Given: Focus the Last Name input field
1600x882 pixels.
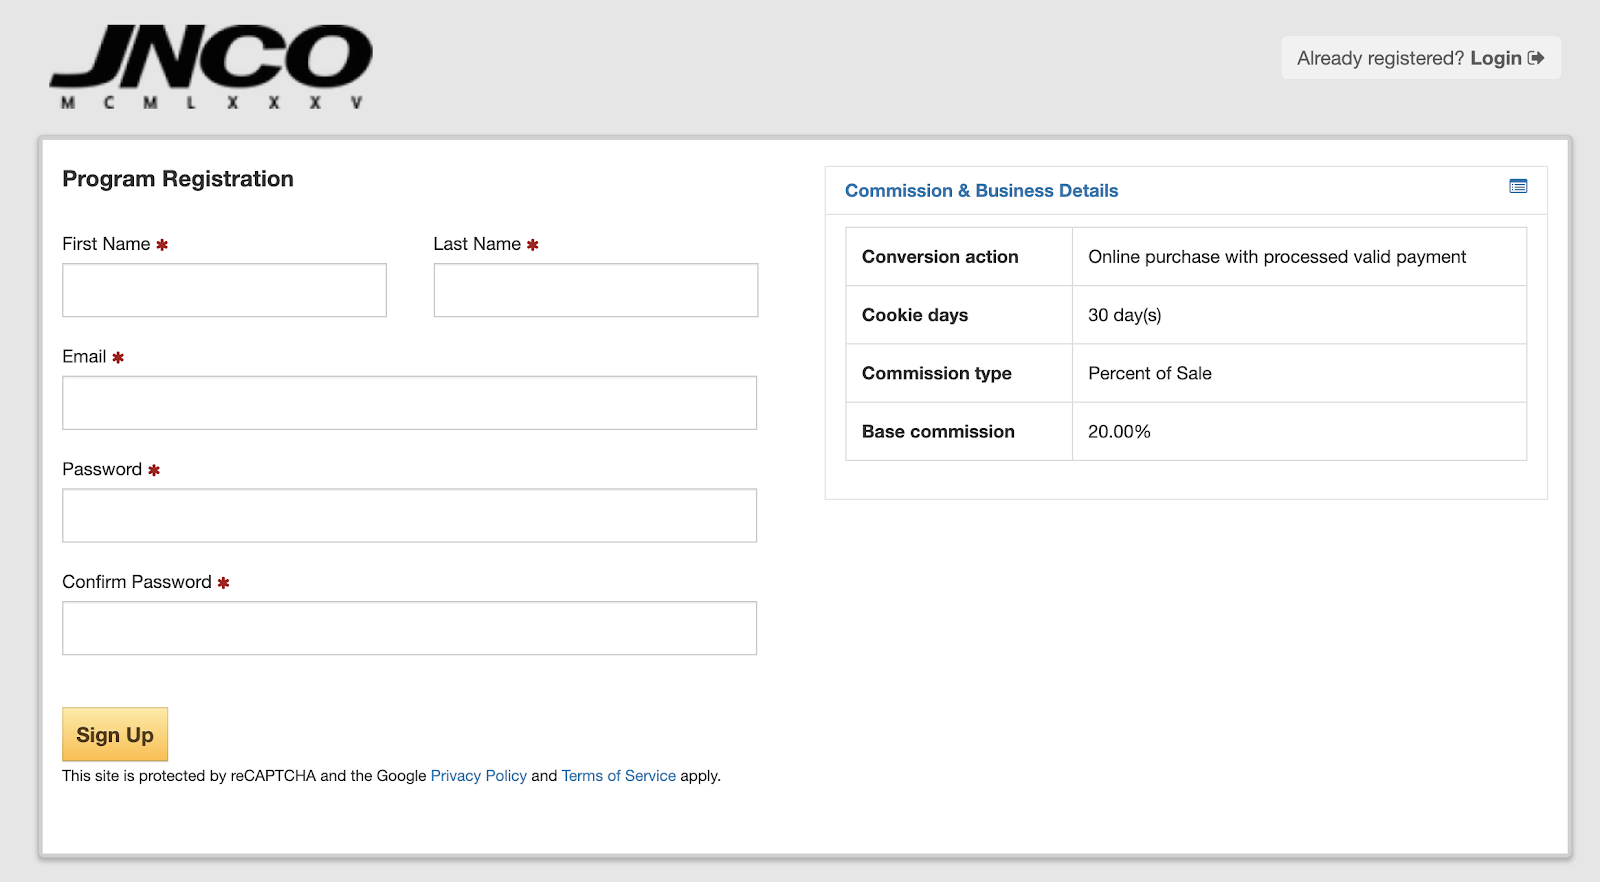Looking at the screenshot, I should (595, 290).
